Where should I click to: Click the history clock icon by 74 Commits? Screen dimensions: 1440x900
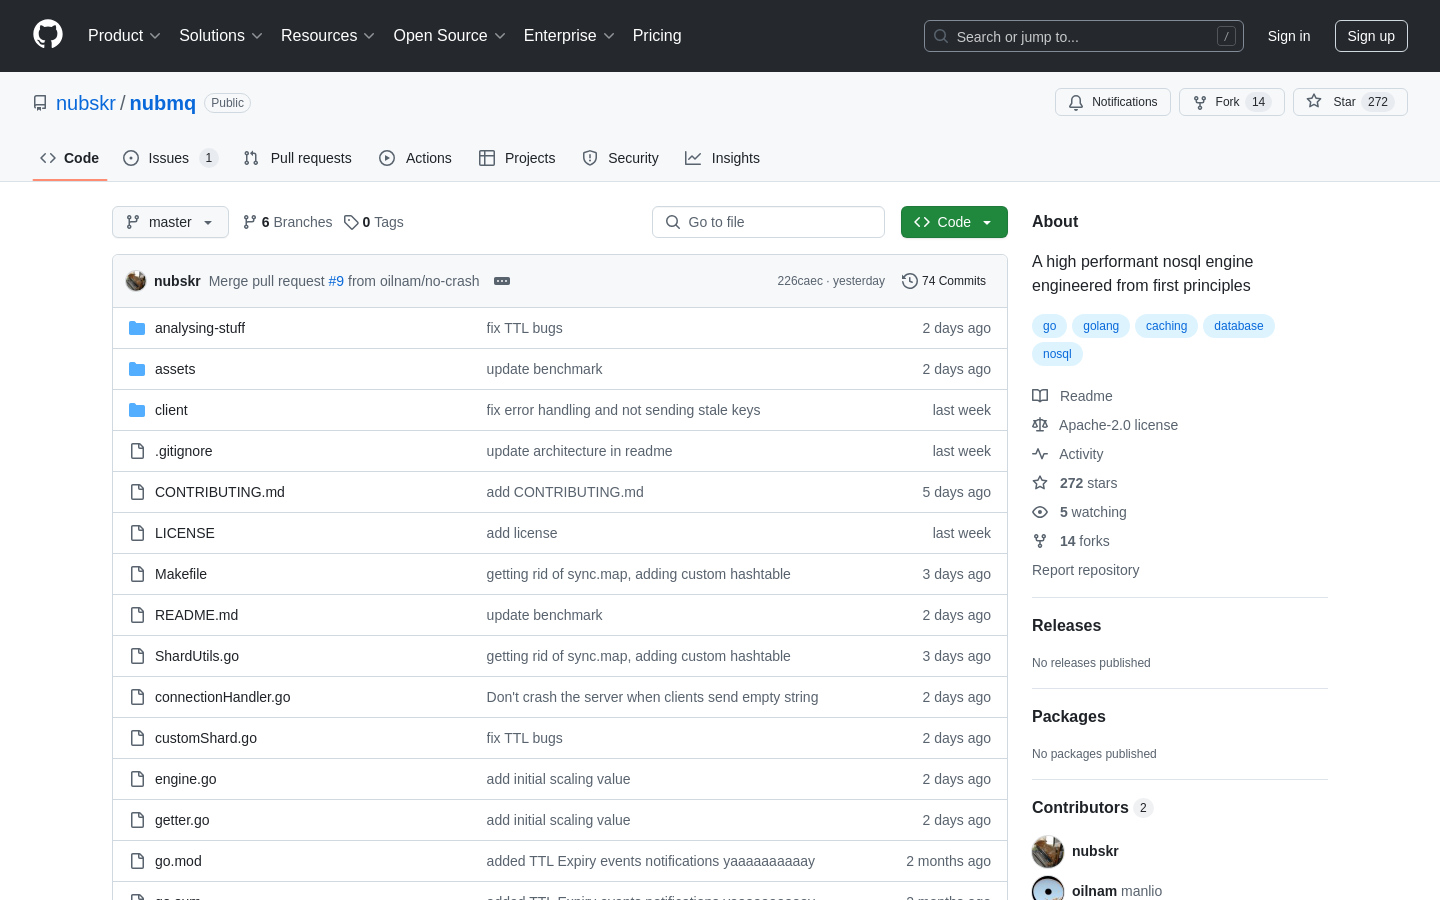click(x=910, y=281)
